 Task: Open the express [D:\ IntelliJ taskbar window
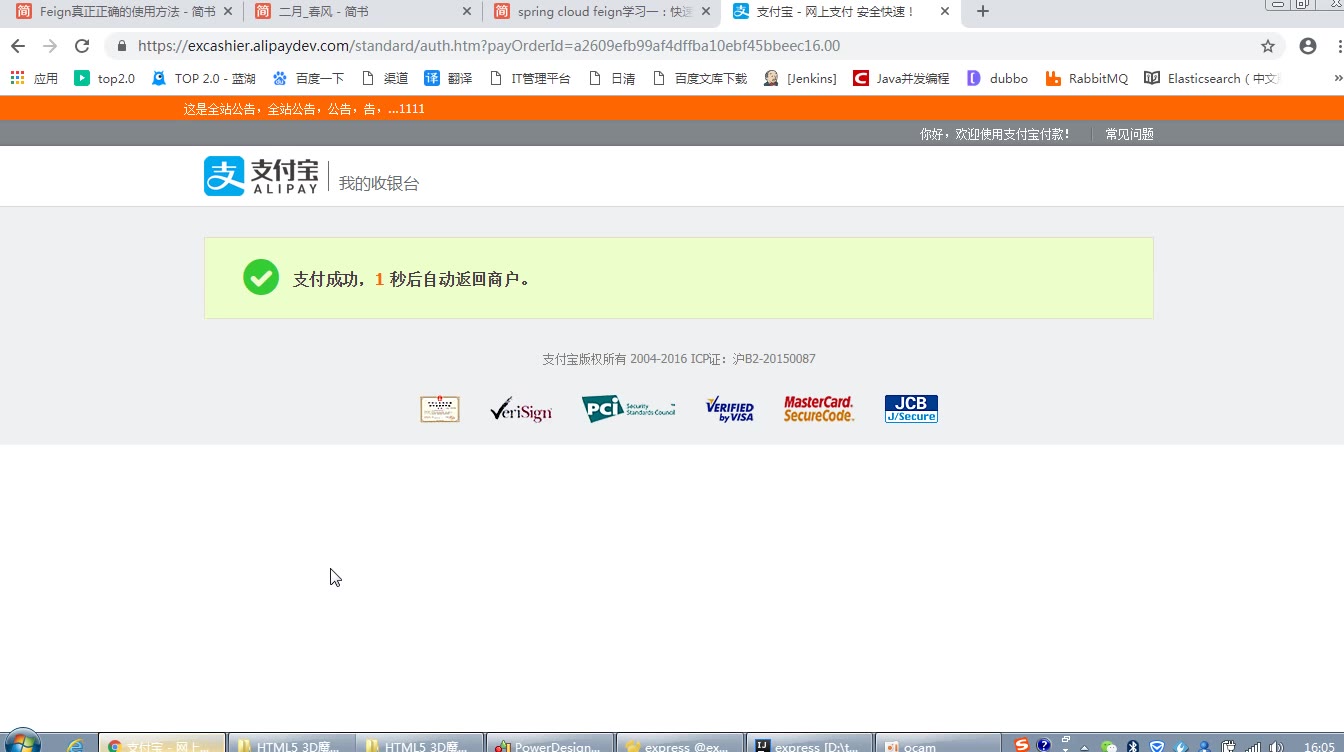pyautogui.click(x=809, y=745)
